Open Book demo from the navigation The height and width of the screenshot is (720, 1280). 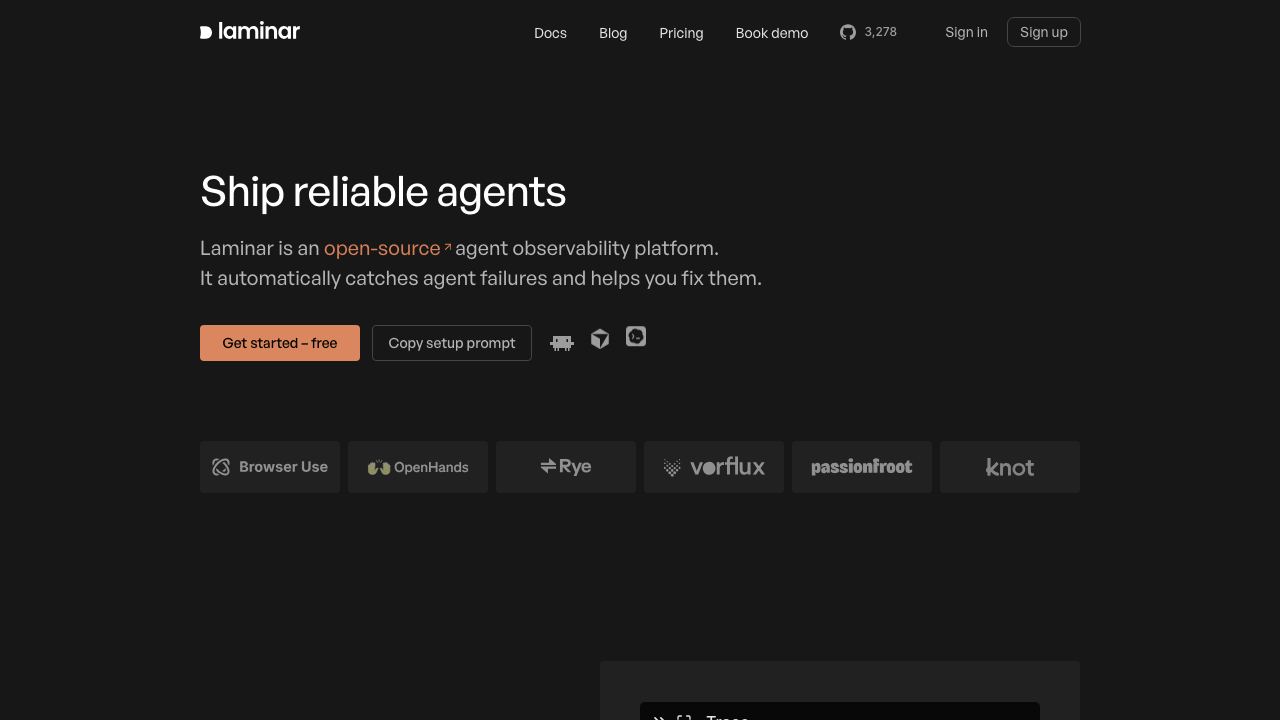[772, 33]
